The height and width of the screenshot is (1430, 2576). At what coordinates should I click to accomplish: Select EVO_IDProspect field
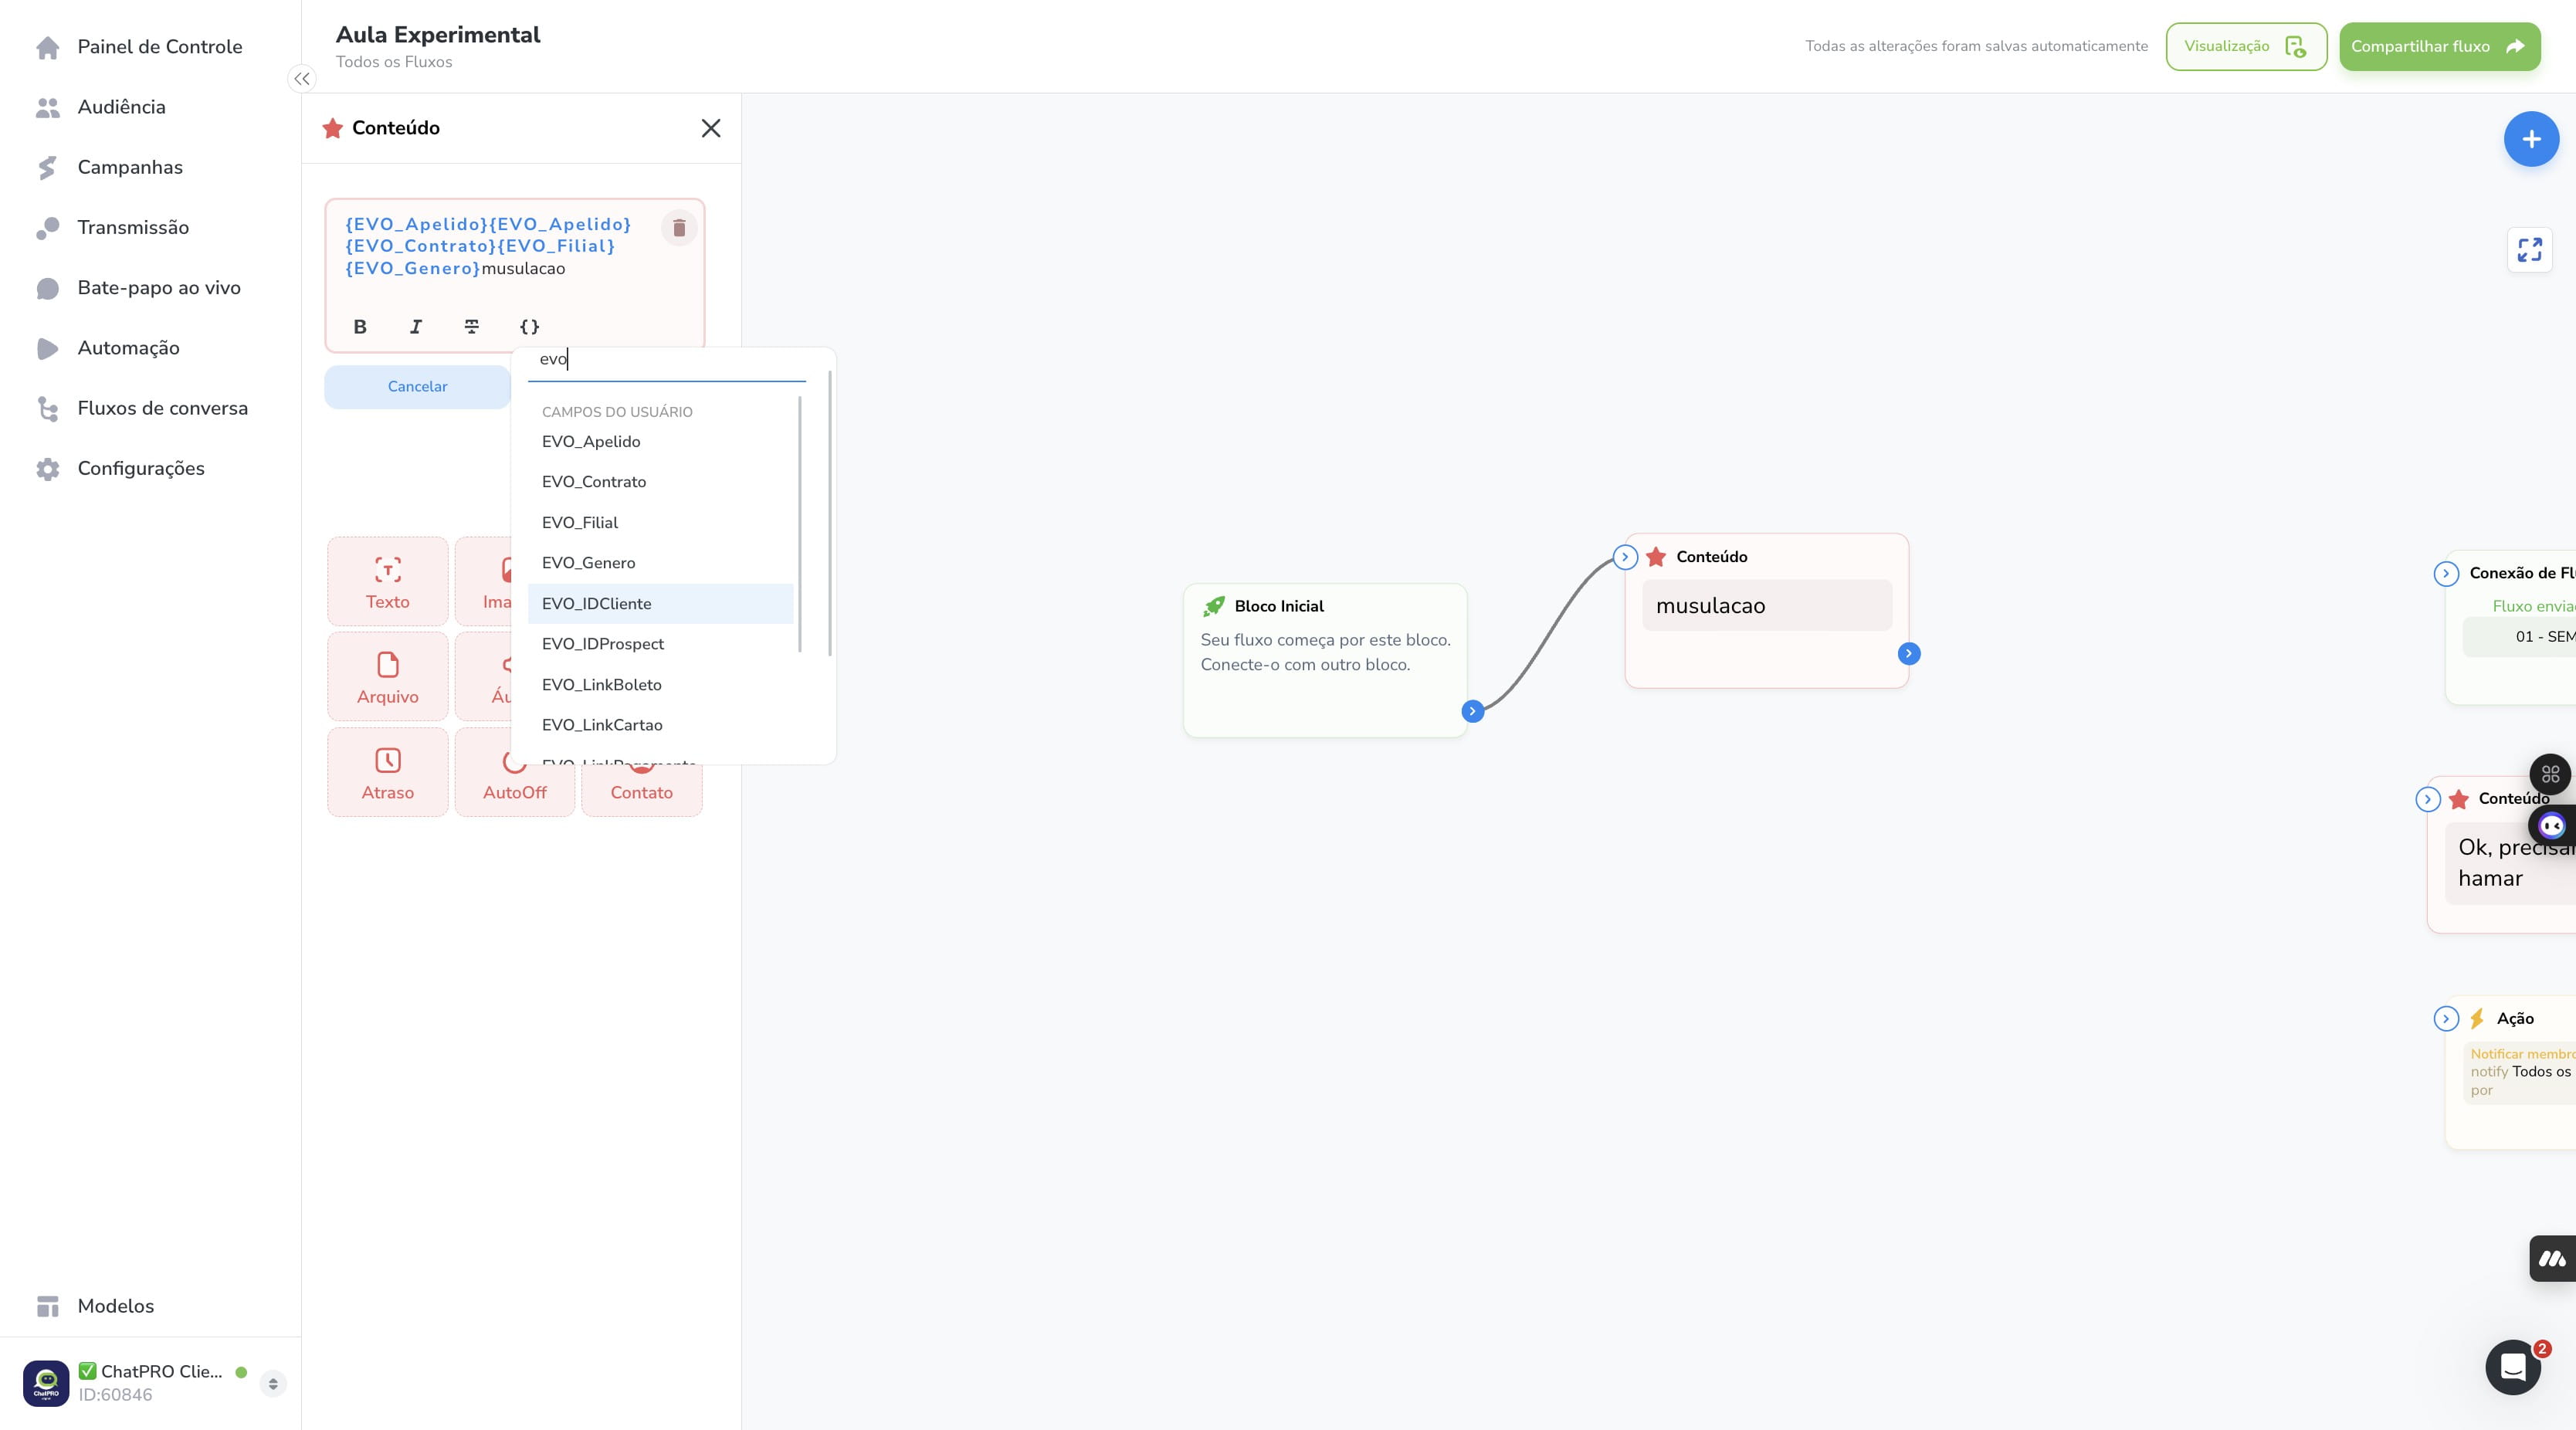coord(660,644)
